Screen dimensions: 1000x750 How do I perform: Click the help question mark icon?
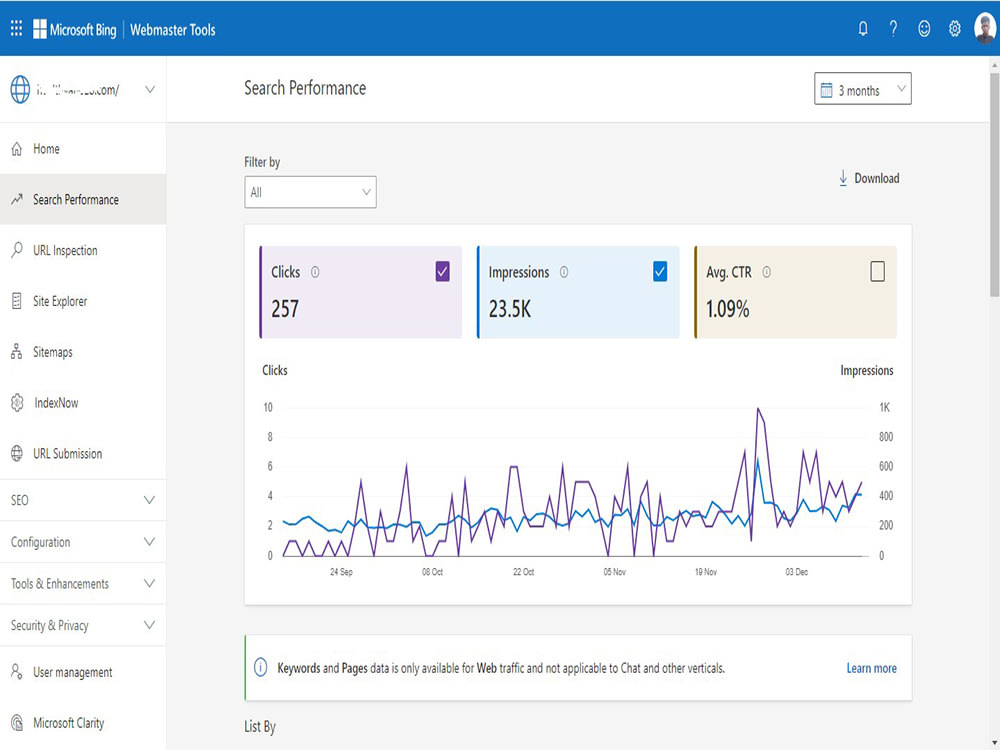[x=893, y=29]
